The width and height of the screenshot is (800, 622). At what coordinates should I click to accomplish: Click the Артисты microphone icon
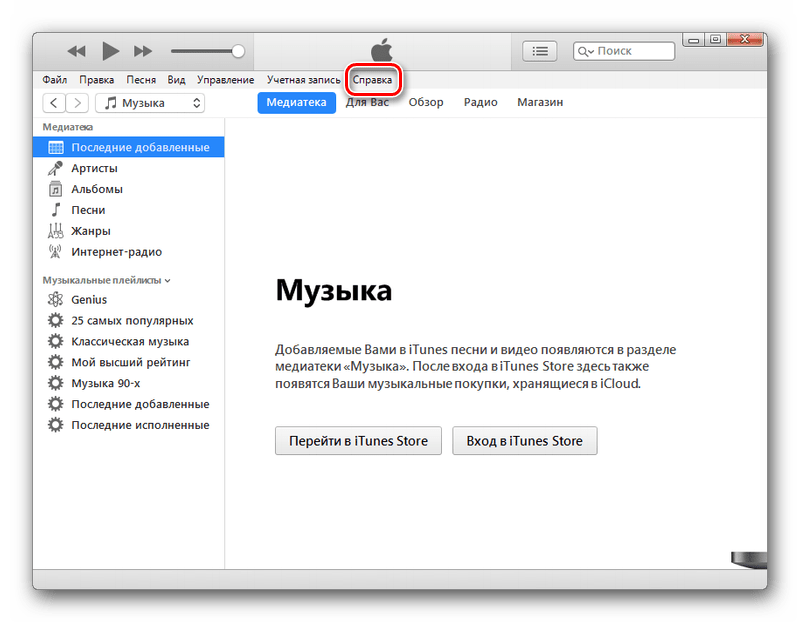[55, 168]
